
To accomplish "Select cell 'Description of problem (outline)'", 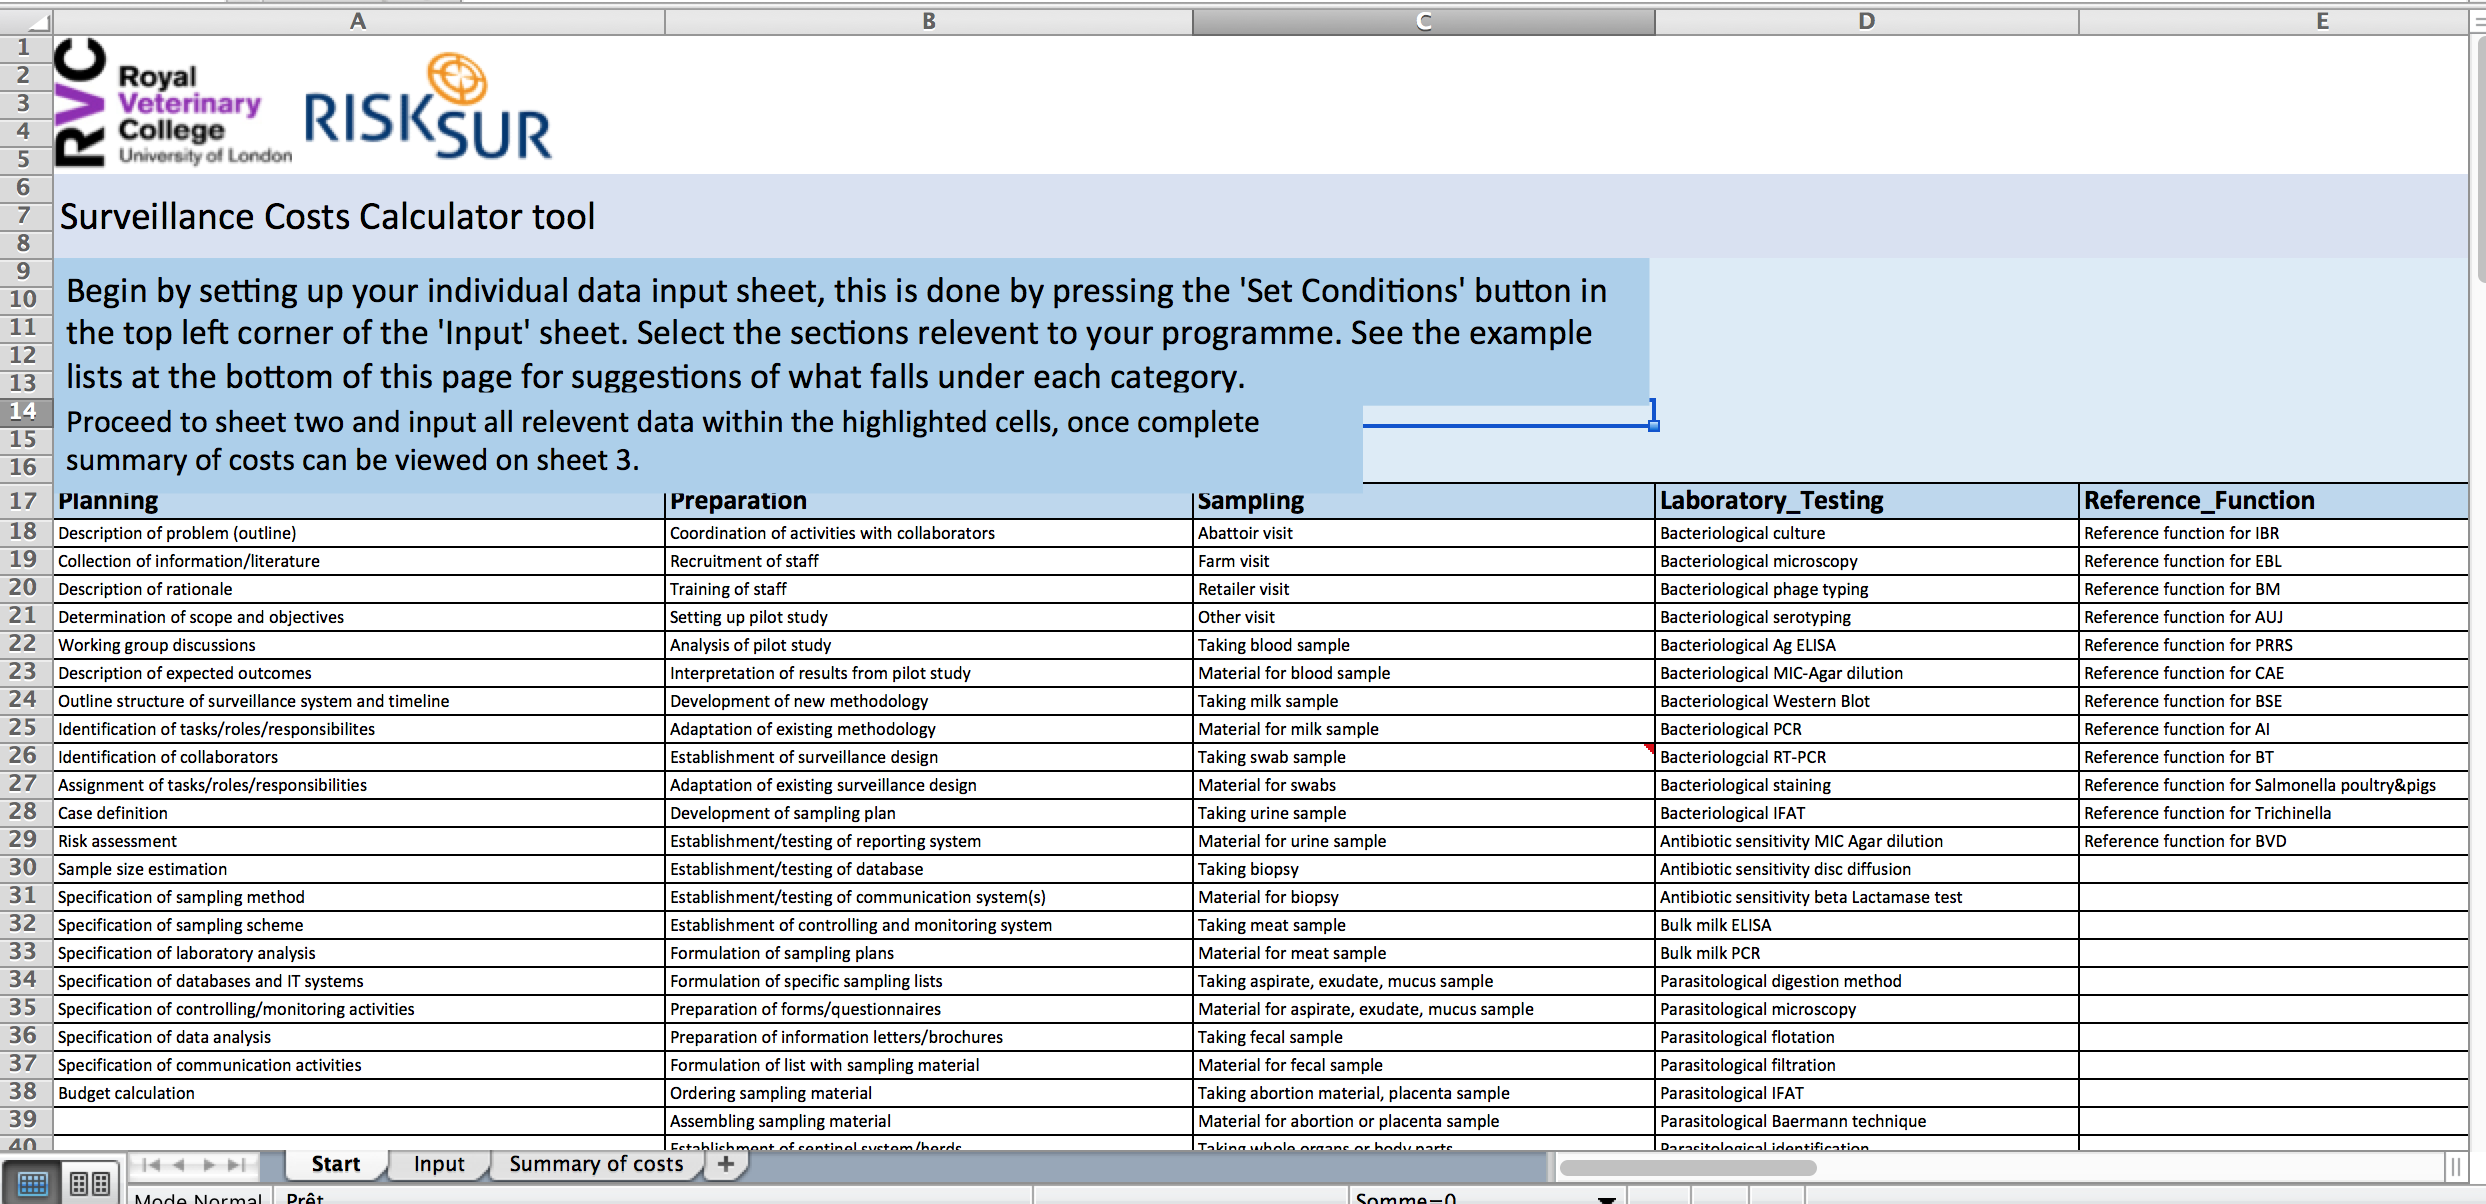I will click(358, 533).
